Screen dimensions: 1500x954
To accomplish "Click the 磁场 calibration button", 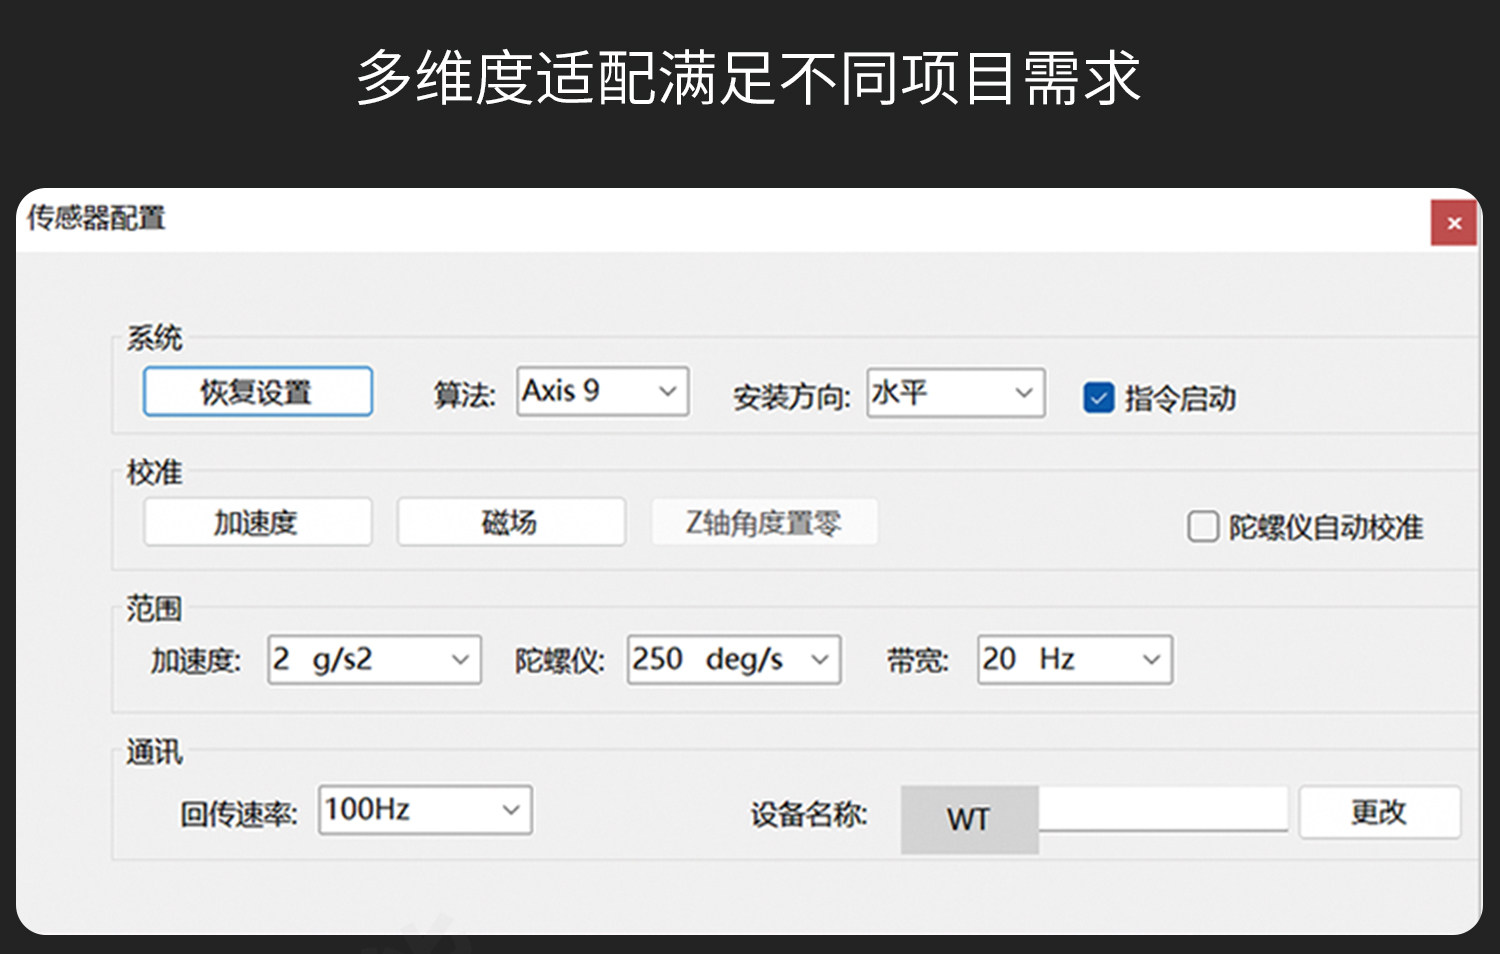I will [x=511, y=522].
